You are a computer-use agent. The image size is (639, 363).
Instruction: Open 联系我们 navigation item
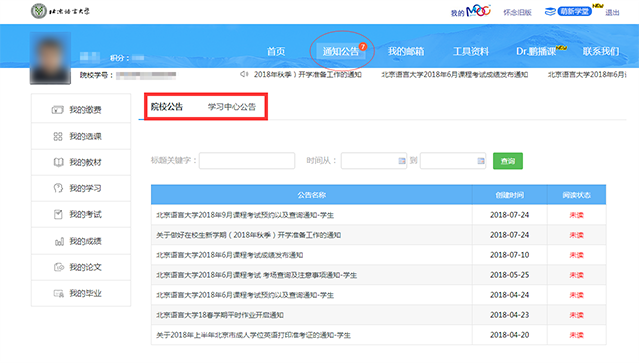601,51
